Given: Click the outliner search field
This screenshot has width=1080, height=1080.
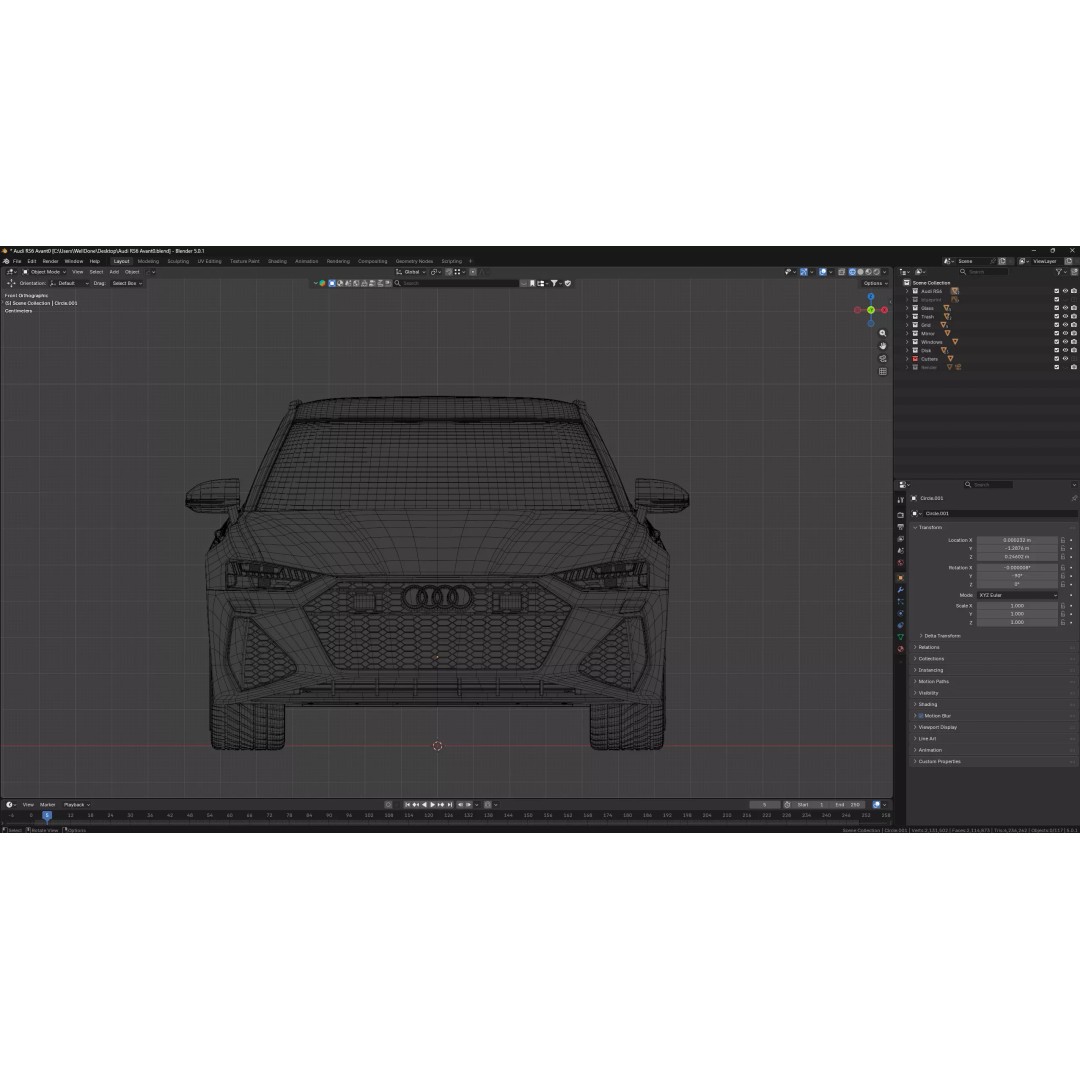Looking at the screenshot, I should (984, 272).
